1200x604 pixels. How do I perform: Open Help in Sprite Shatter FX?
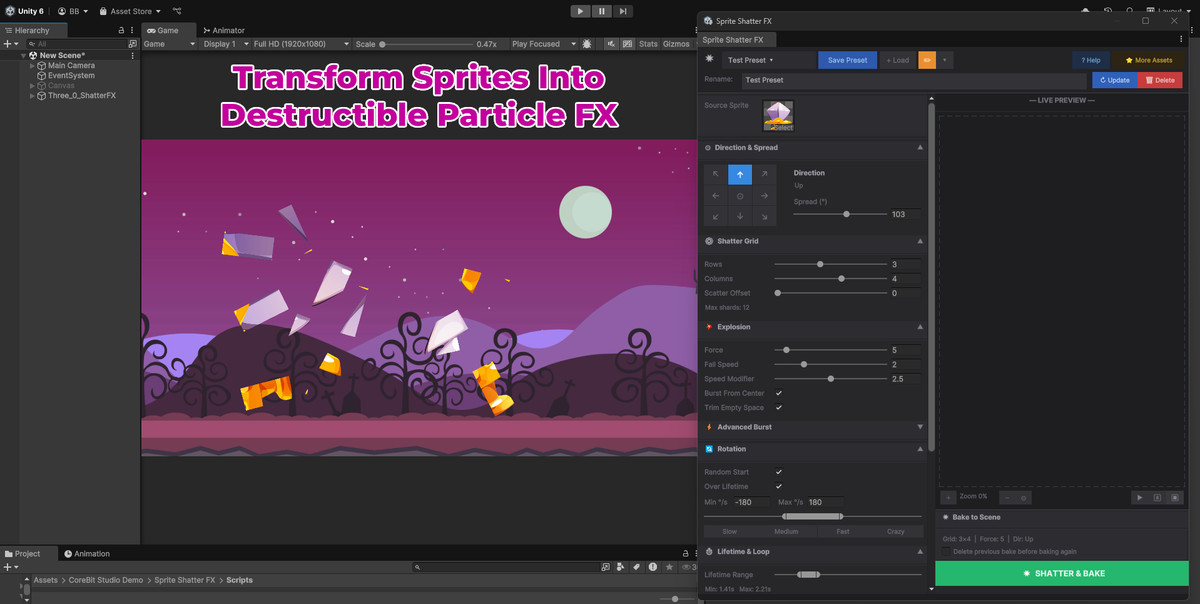pos(1090,60)
